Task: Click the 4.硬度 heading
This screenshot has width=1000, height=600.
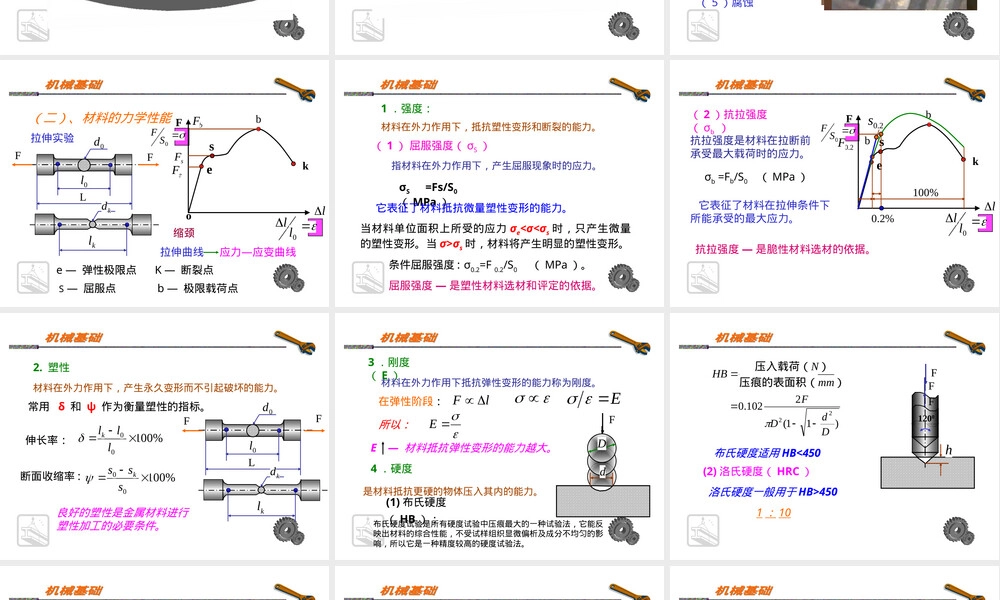Action: point(391,469)
